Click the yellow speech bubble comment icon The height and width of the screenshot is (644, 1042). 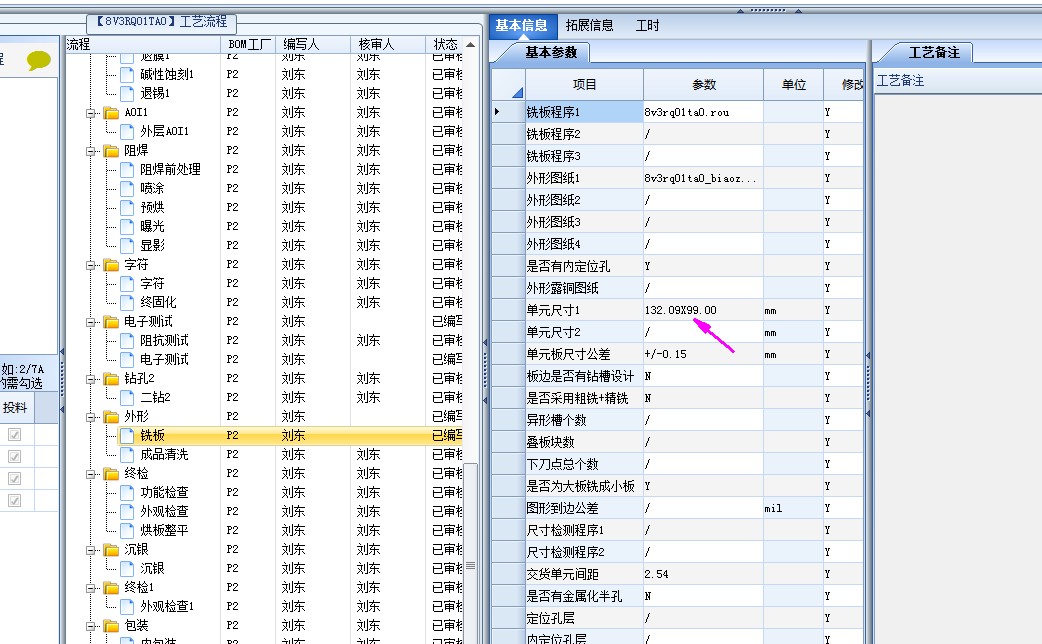click(39, 60)
